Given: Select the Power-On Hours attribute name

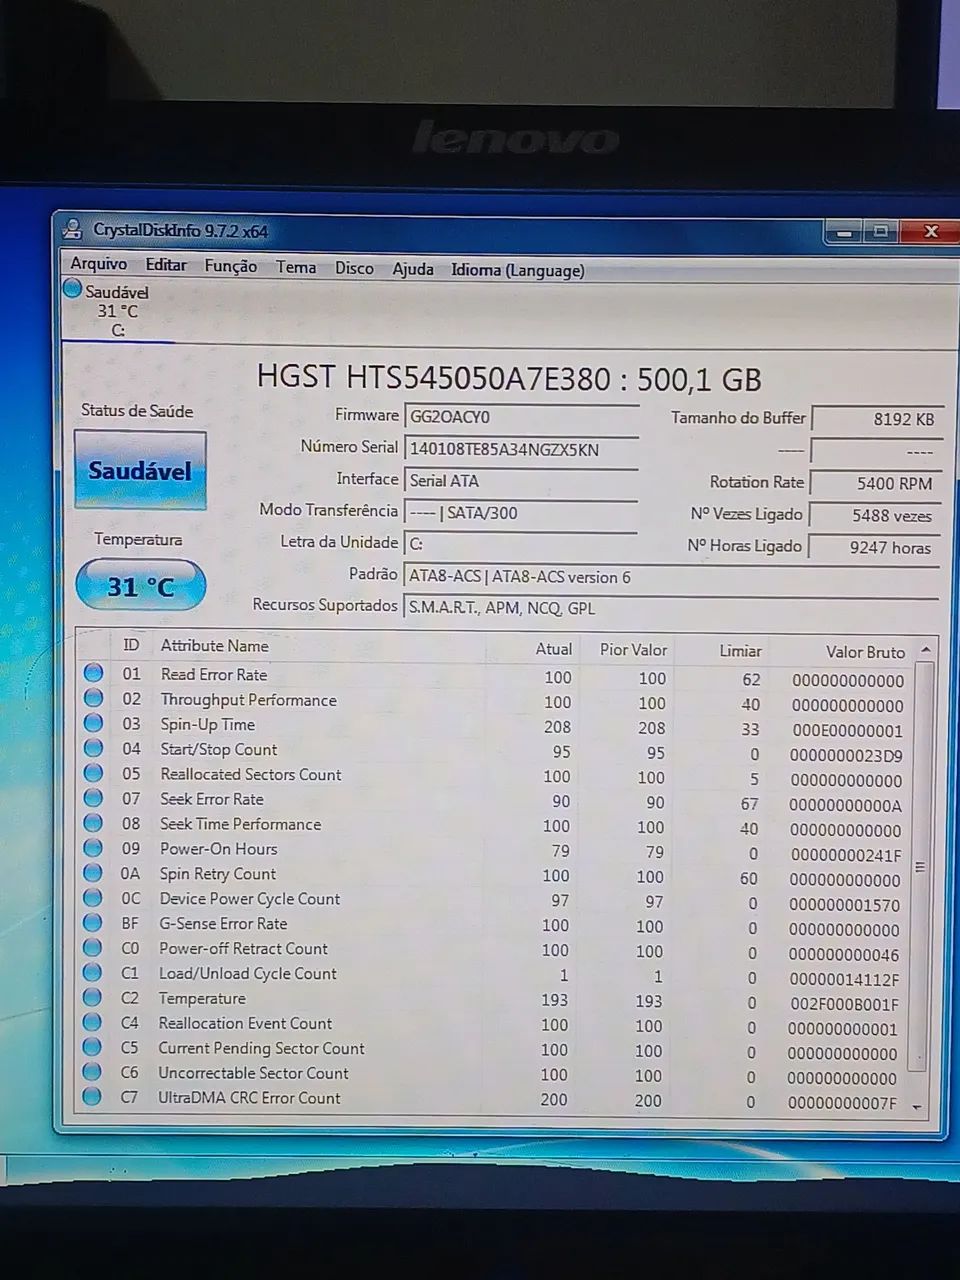Looking at the screenshot, I should click(x=219, y=849).
